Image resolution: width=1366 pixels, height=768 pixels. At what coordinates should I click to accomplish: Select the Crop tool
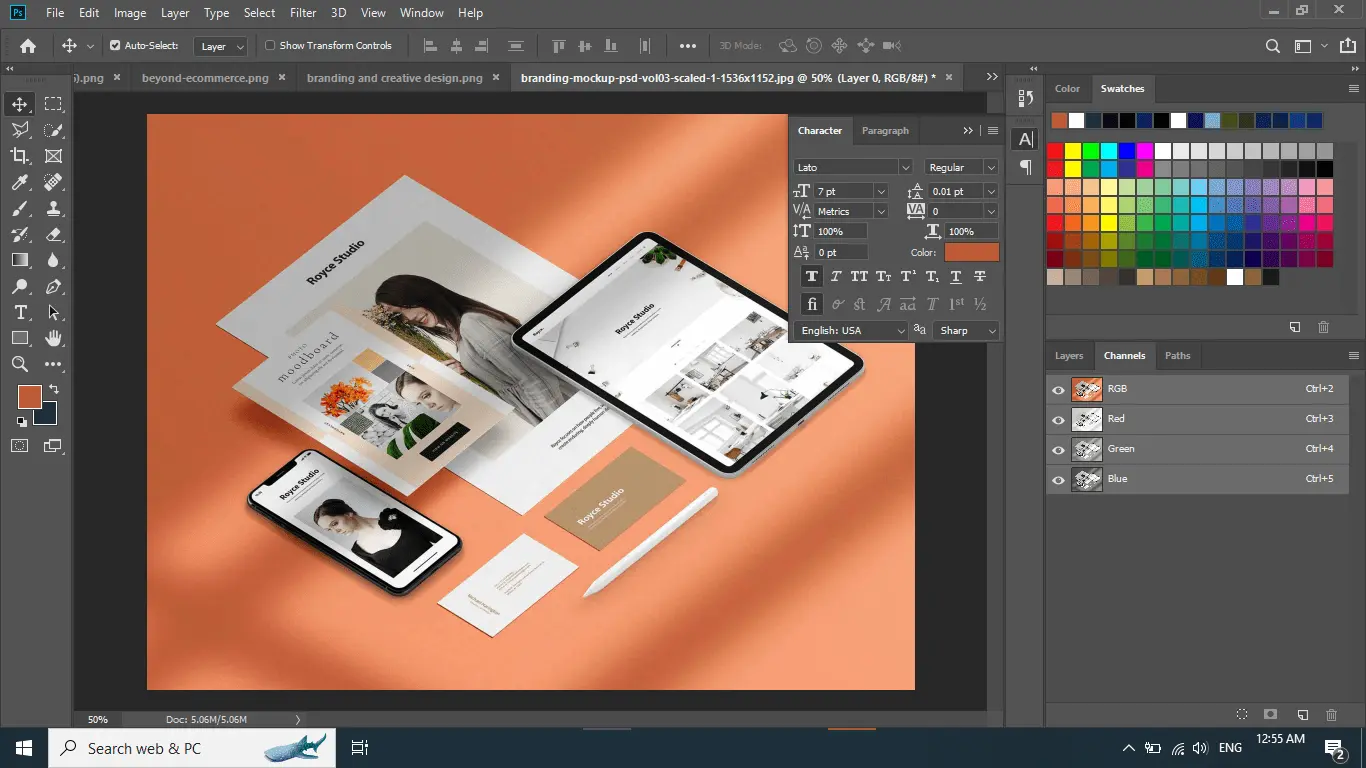pyautogui.click(x=20, y=155)
